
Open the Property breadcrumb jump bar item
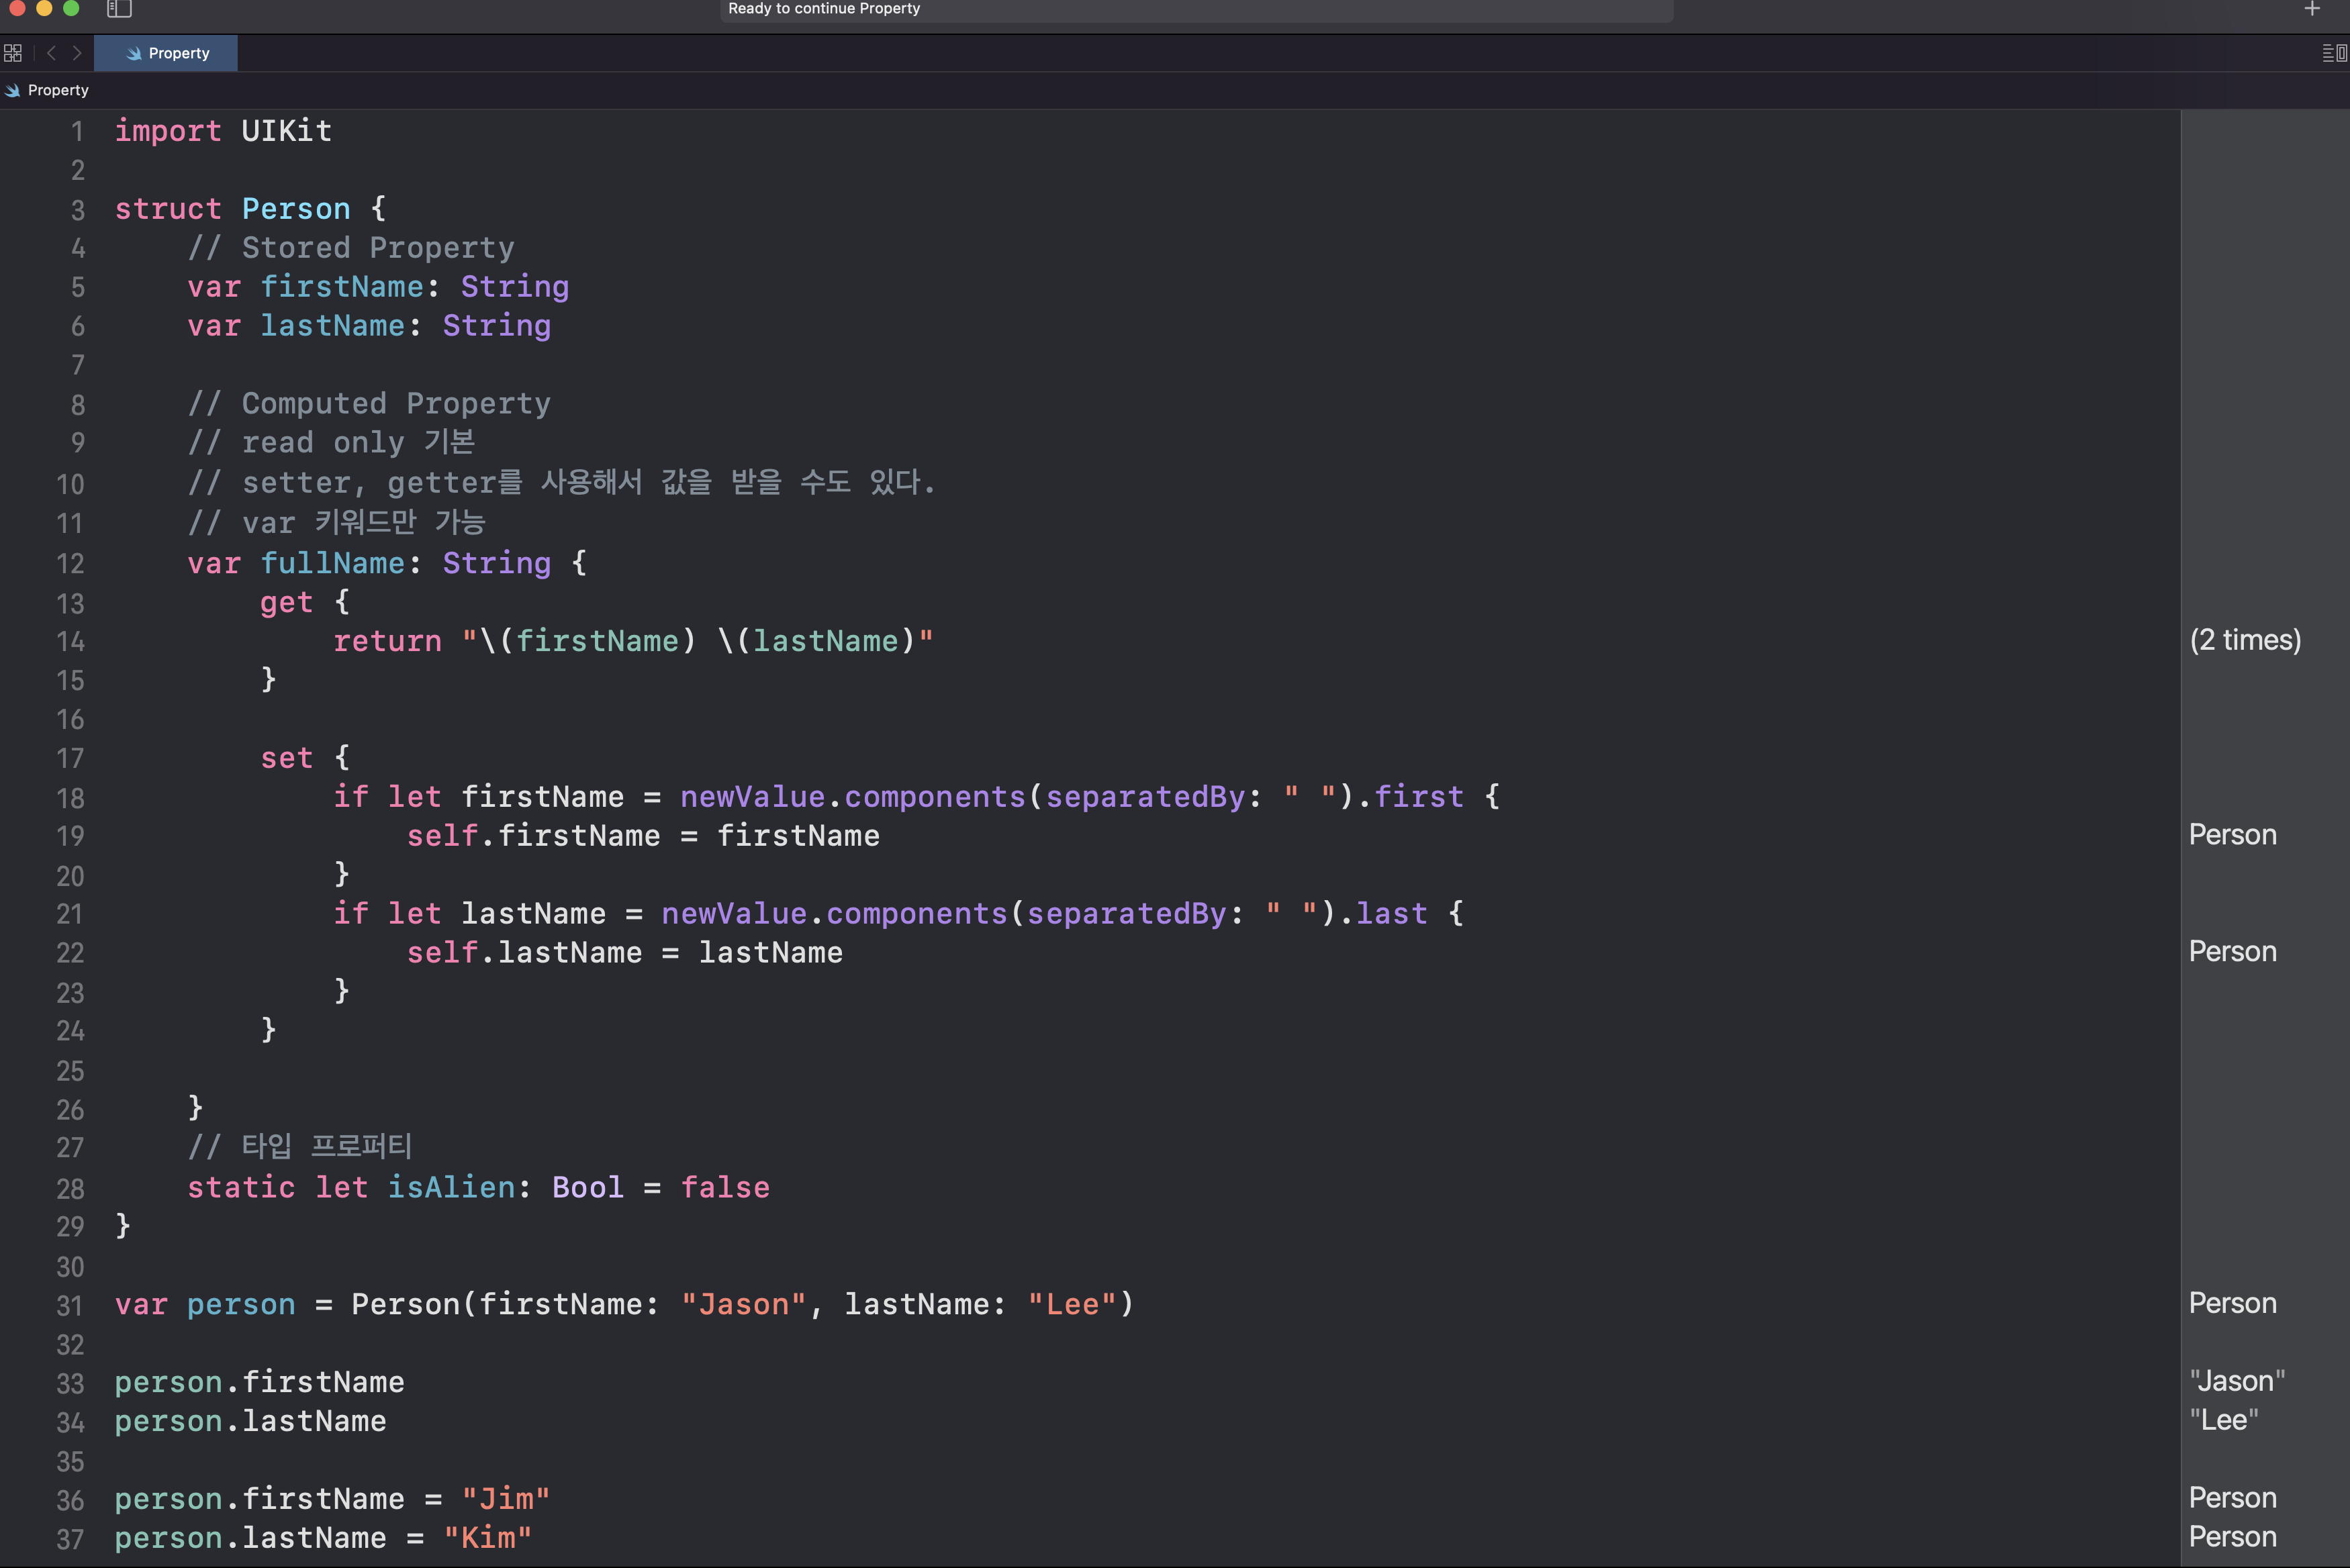coord(58,90)
